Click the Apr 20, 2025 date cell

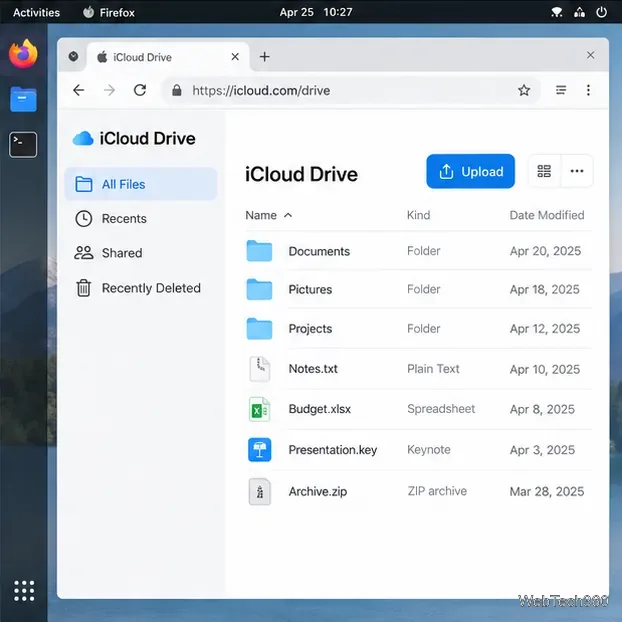(545, 251)
